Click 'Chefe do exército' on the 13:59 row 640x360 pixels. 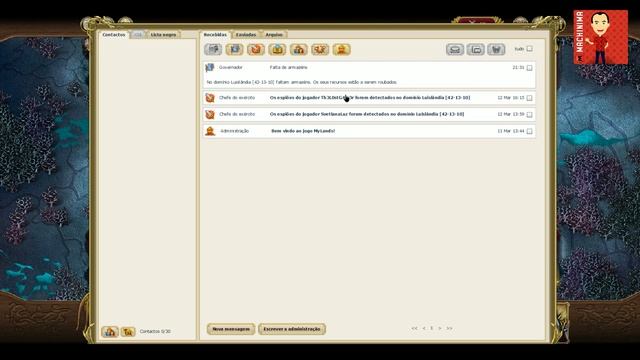click(x=237, y=114)
